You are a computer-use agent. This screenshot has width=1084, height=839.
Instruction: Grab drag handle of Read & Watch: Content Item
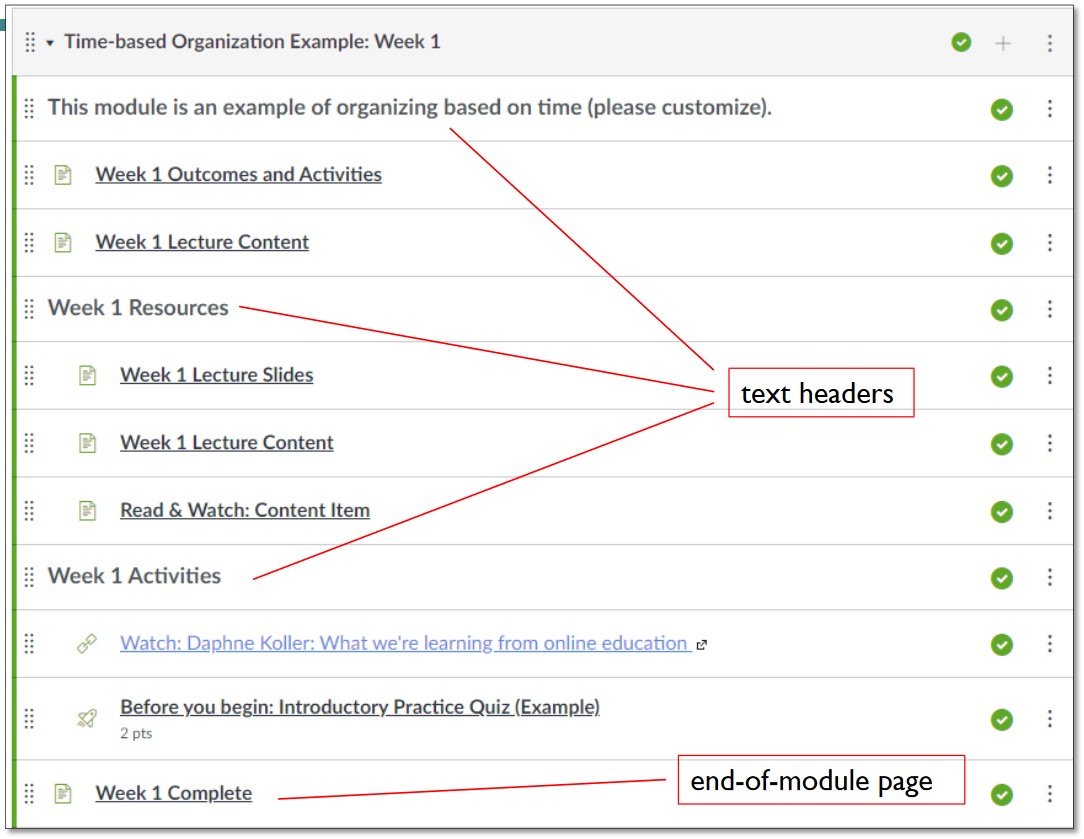click(29, 511)
